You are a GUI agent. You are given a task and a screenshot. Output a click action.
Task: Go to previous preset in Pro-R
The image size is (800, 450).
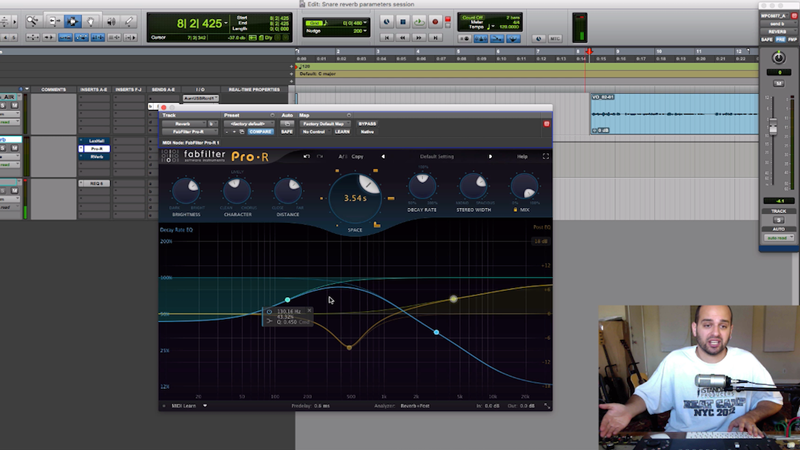383,157
